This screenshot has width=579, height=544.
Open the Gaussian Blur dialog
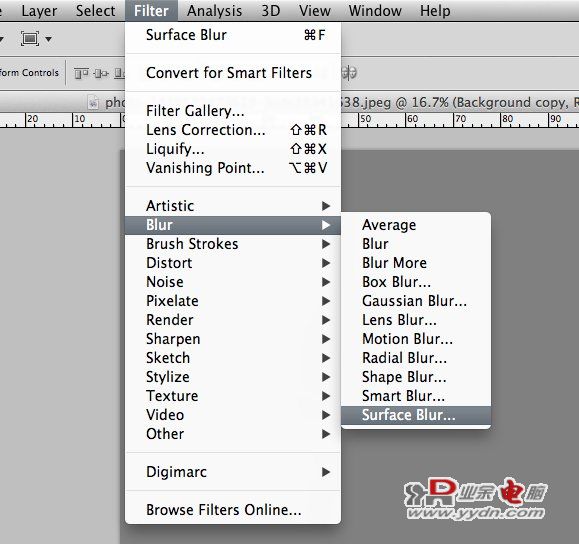tap(416, 301)
